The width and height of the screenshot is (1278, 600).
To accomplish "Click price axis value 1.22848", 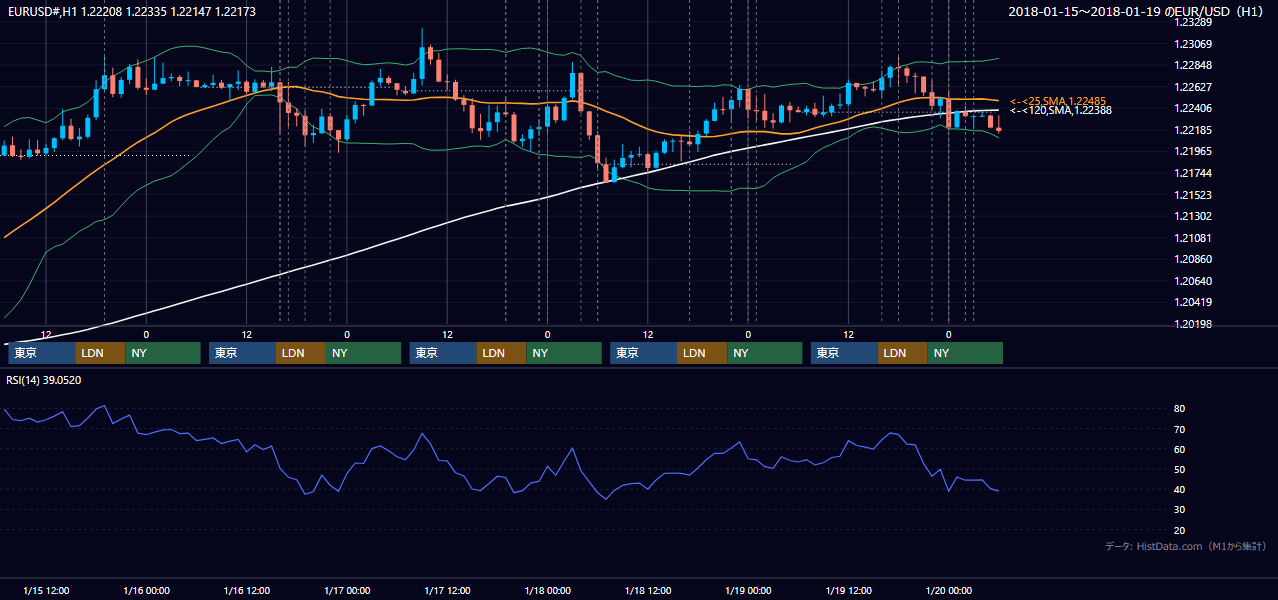I will point(1193,66).
